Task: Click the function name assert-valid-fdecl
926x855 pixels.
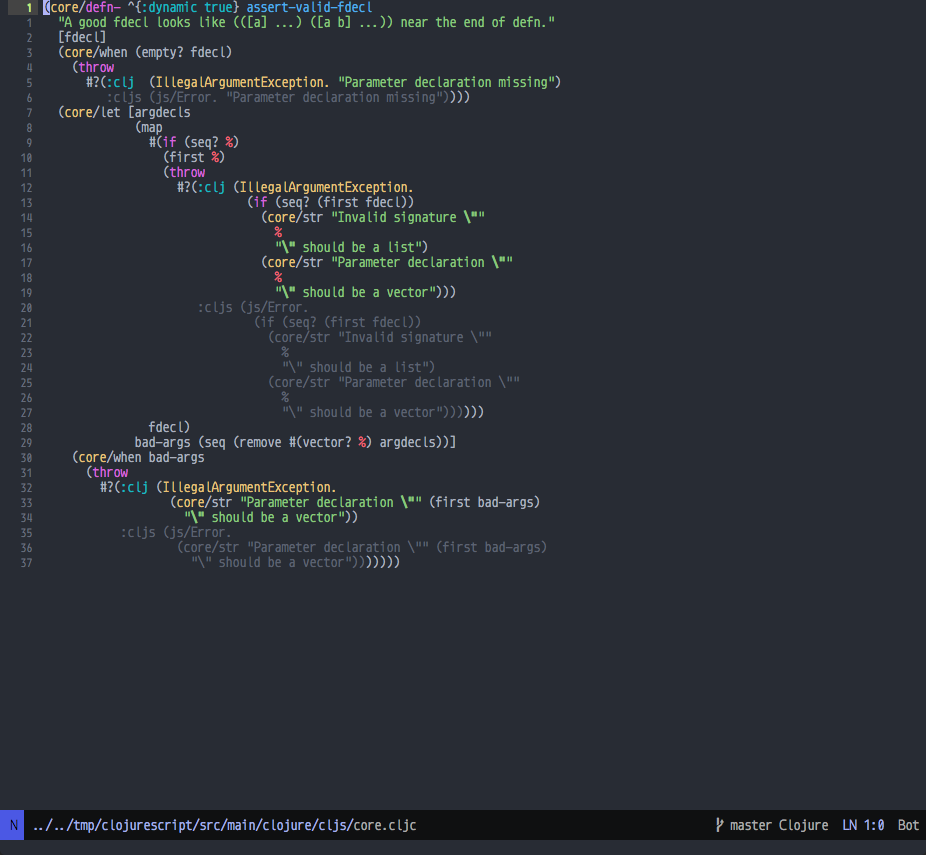Action: click(x=309, y=8)
